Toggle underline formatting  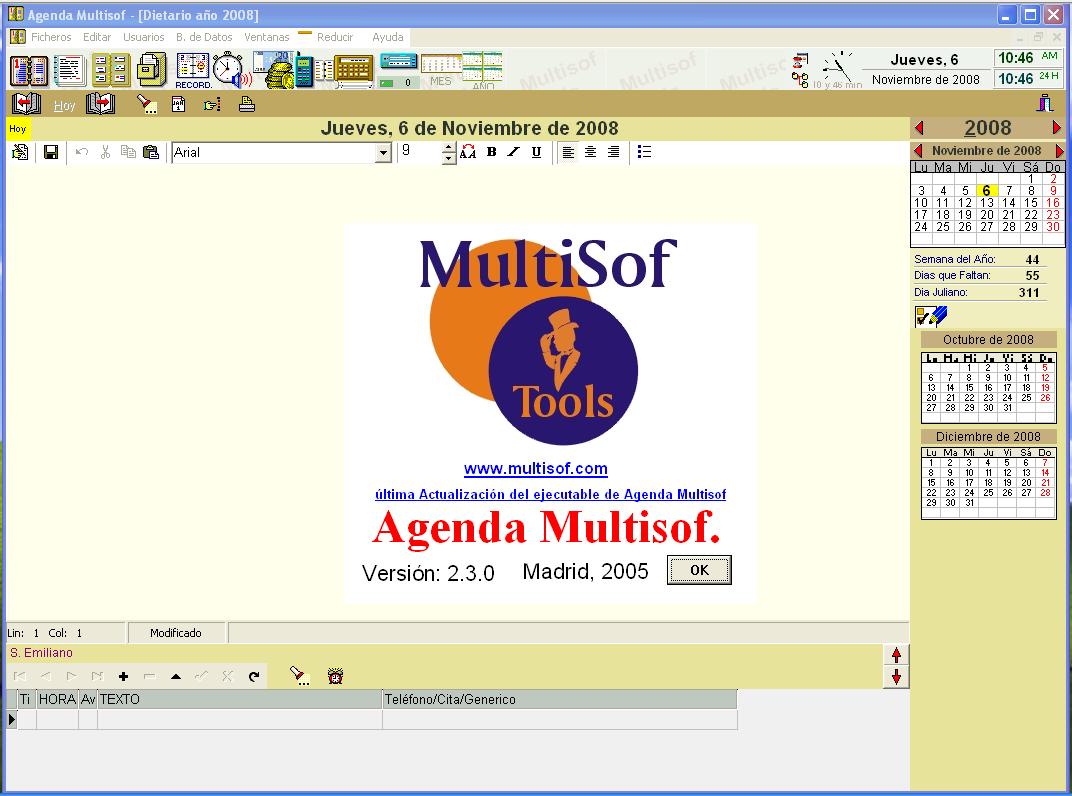click(x=537, y=152)
